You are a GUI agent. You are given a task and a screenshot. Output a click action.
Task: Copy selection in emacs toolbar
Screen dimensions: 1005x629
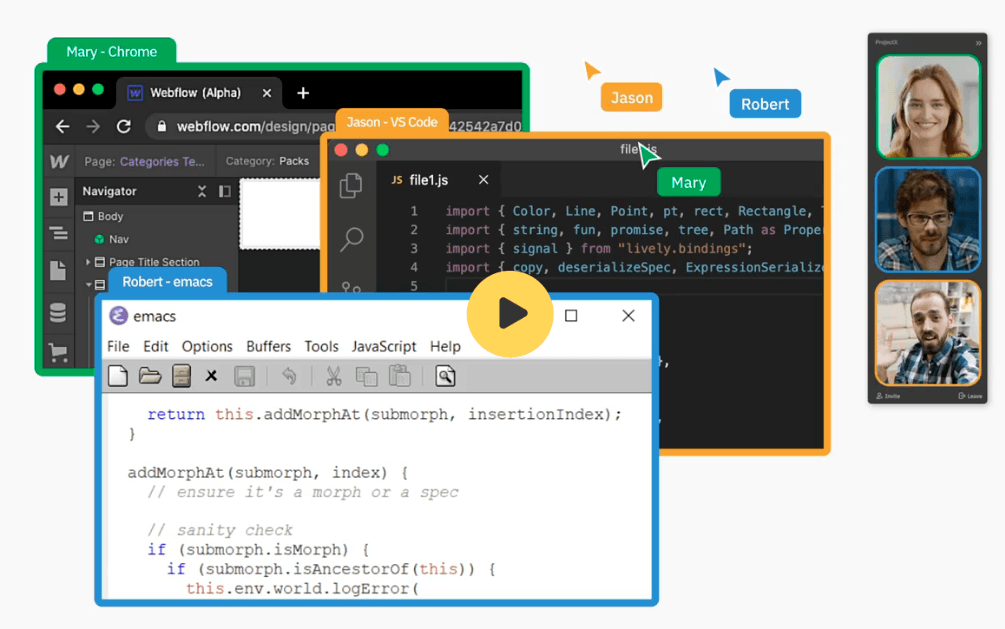[366, 376]
